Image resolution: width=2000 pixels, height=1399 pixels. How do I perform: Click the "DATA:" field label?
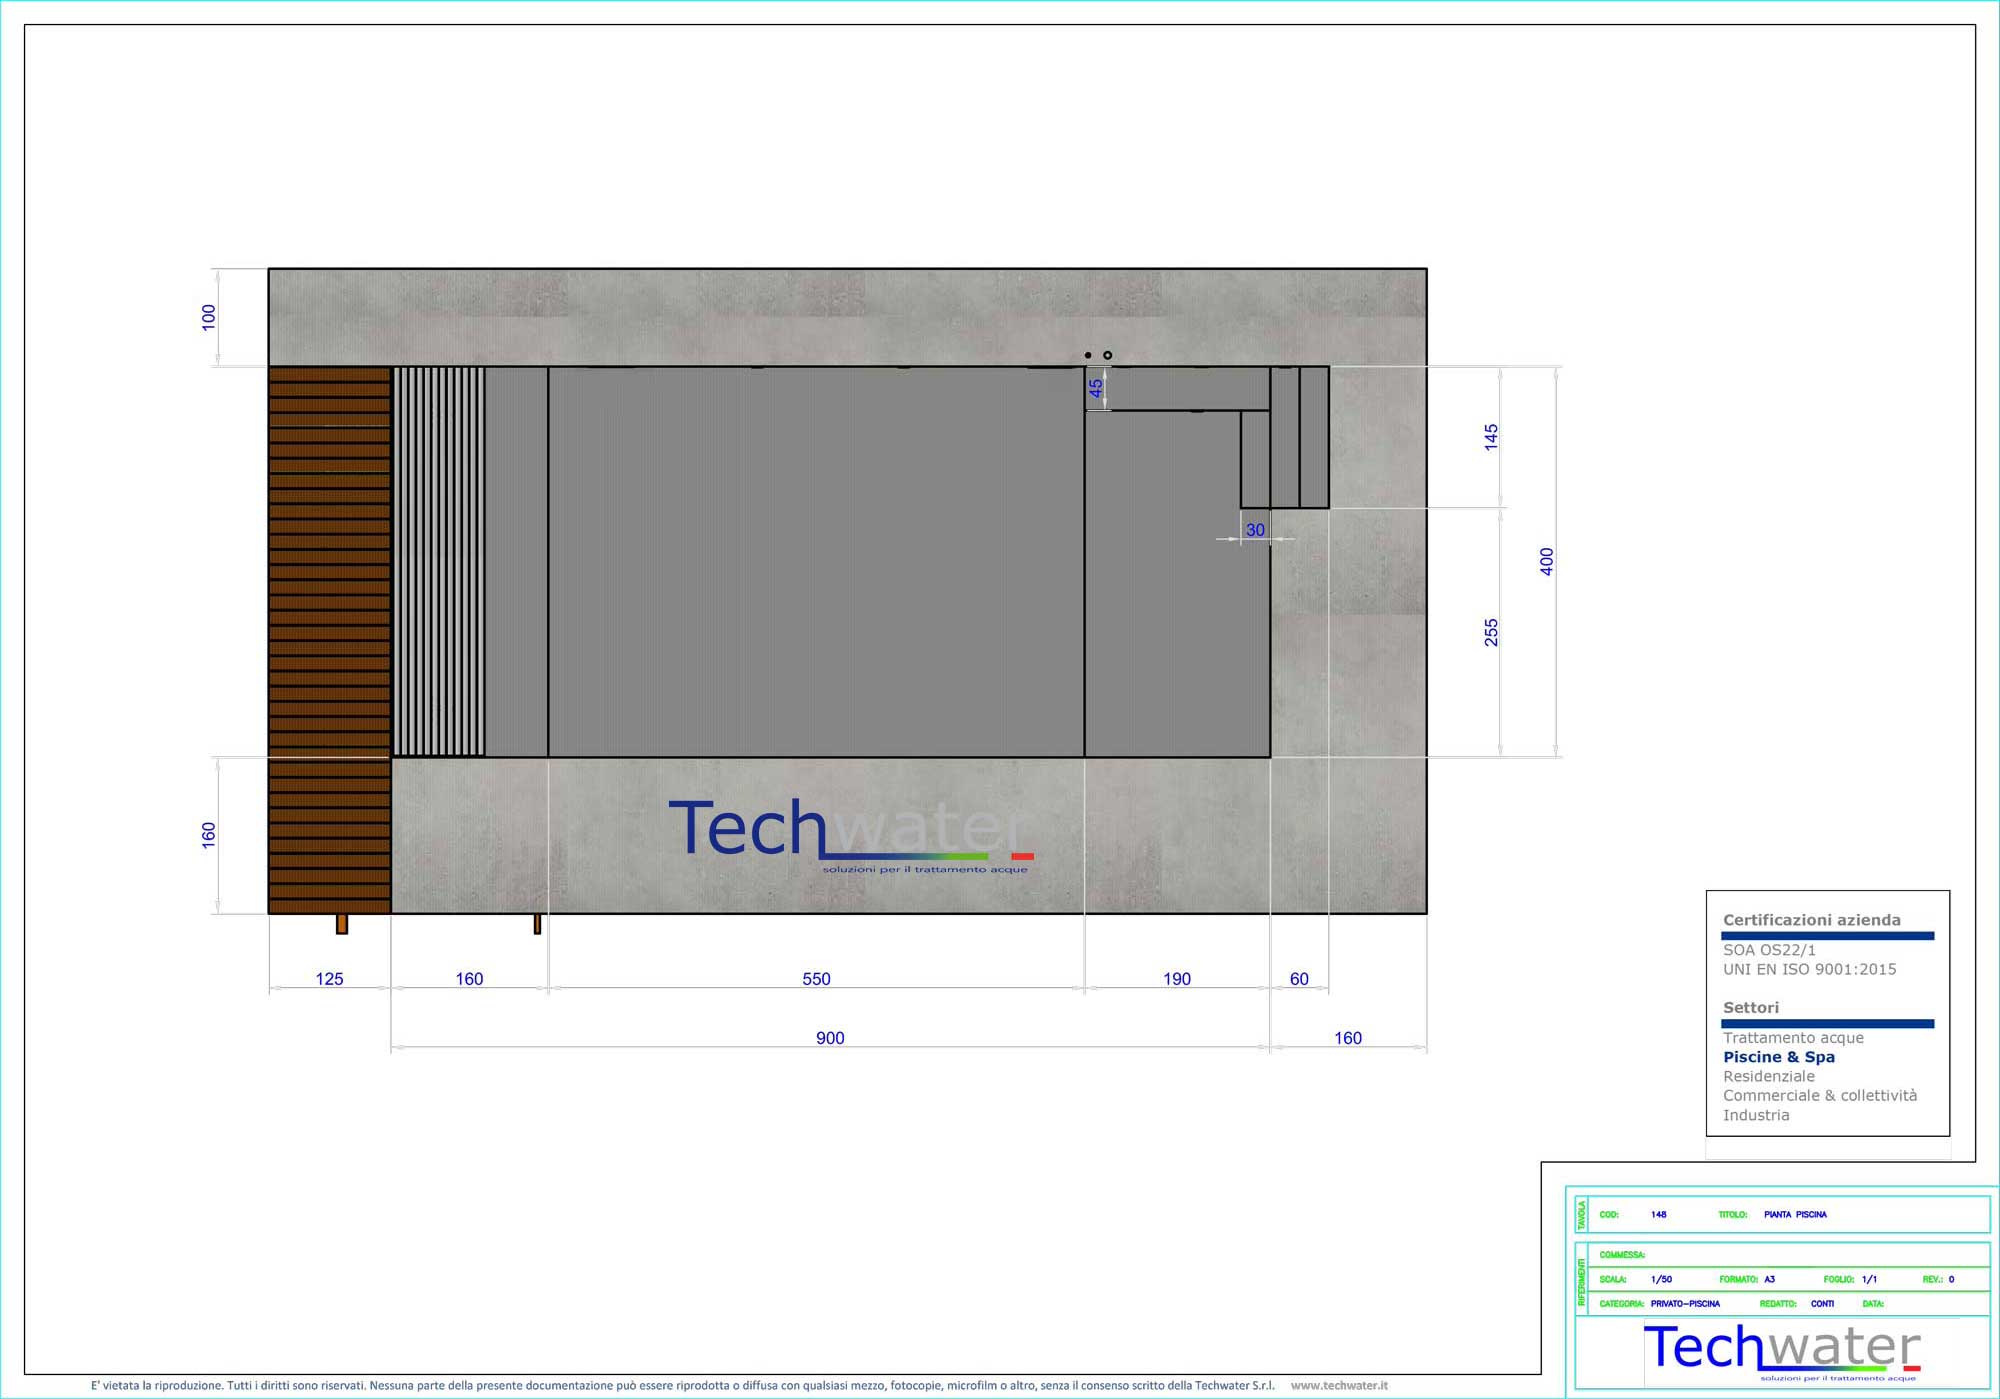[x=1873, y=1304]
